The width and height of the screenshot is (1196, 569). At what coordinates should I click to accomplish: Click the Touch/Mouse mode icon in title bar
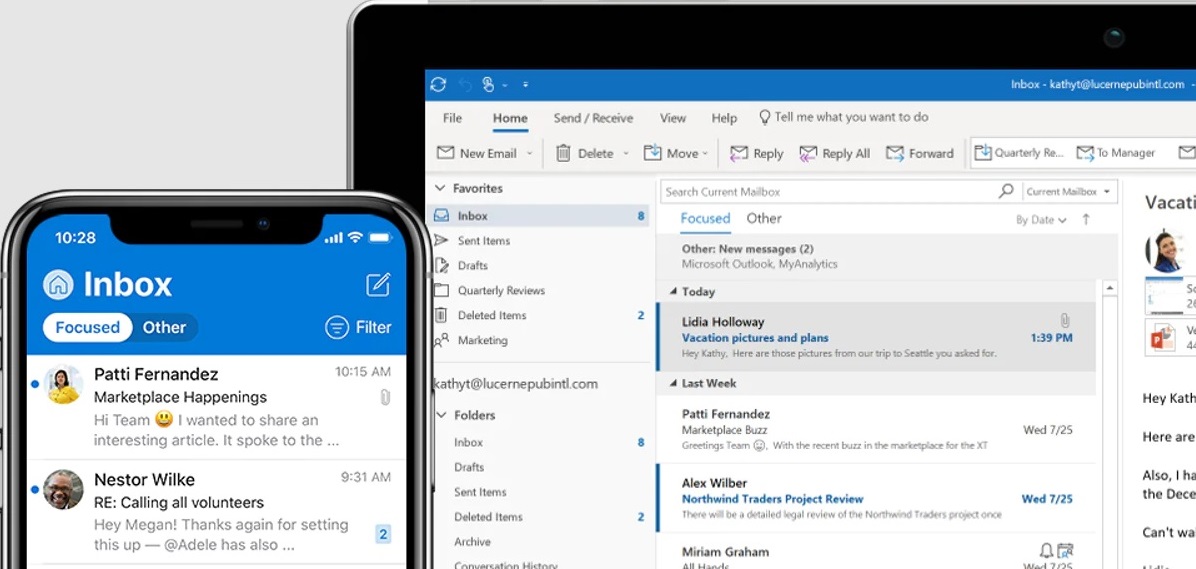[x=488, y=85]
